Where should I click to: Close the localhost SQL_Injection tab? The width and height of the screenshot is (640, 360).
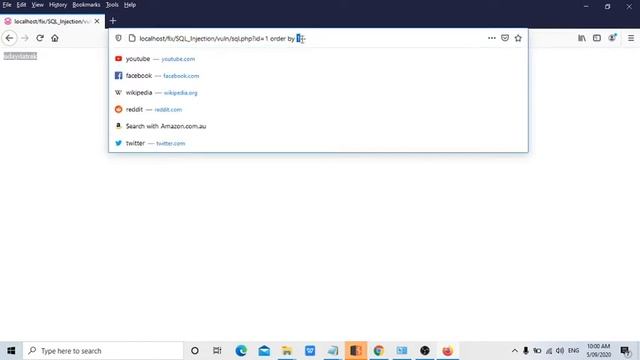coord(97,21)
